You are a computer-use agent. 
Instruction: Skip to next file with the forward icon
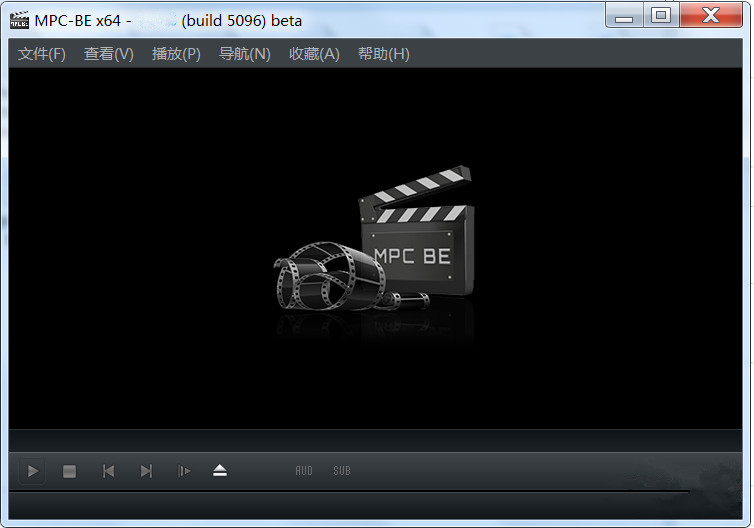pyautogui.click(x=146, y=471)
